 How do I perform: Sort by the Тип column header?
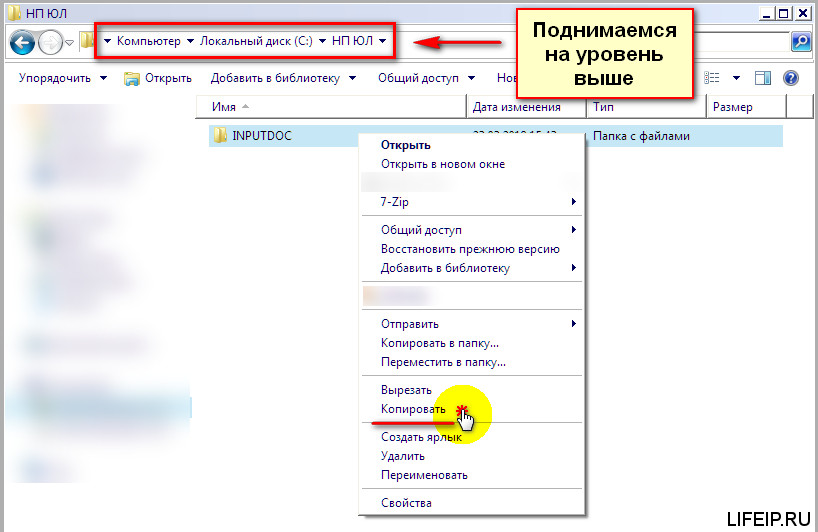coord(647,107)
